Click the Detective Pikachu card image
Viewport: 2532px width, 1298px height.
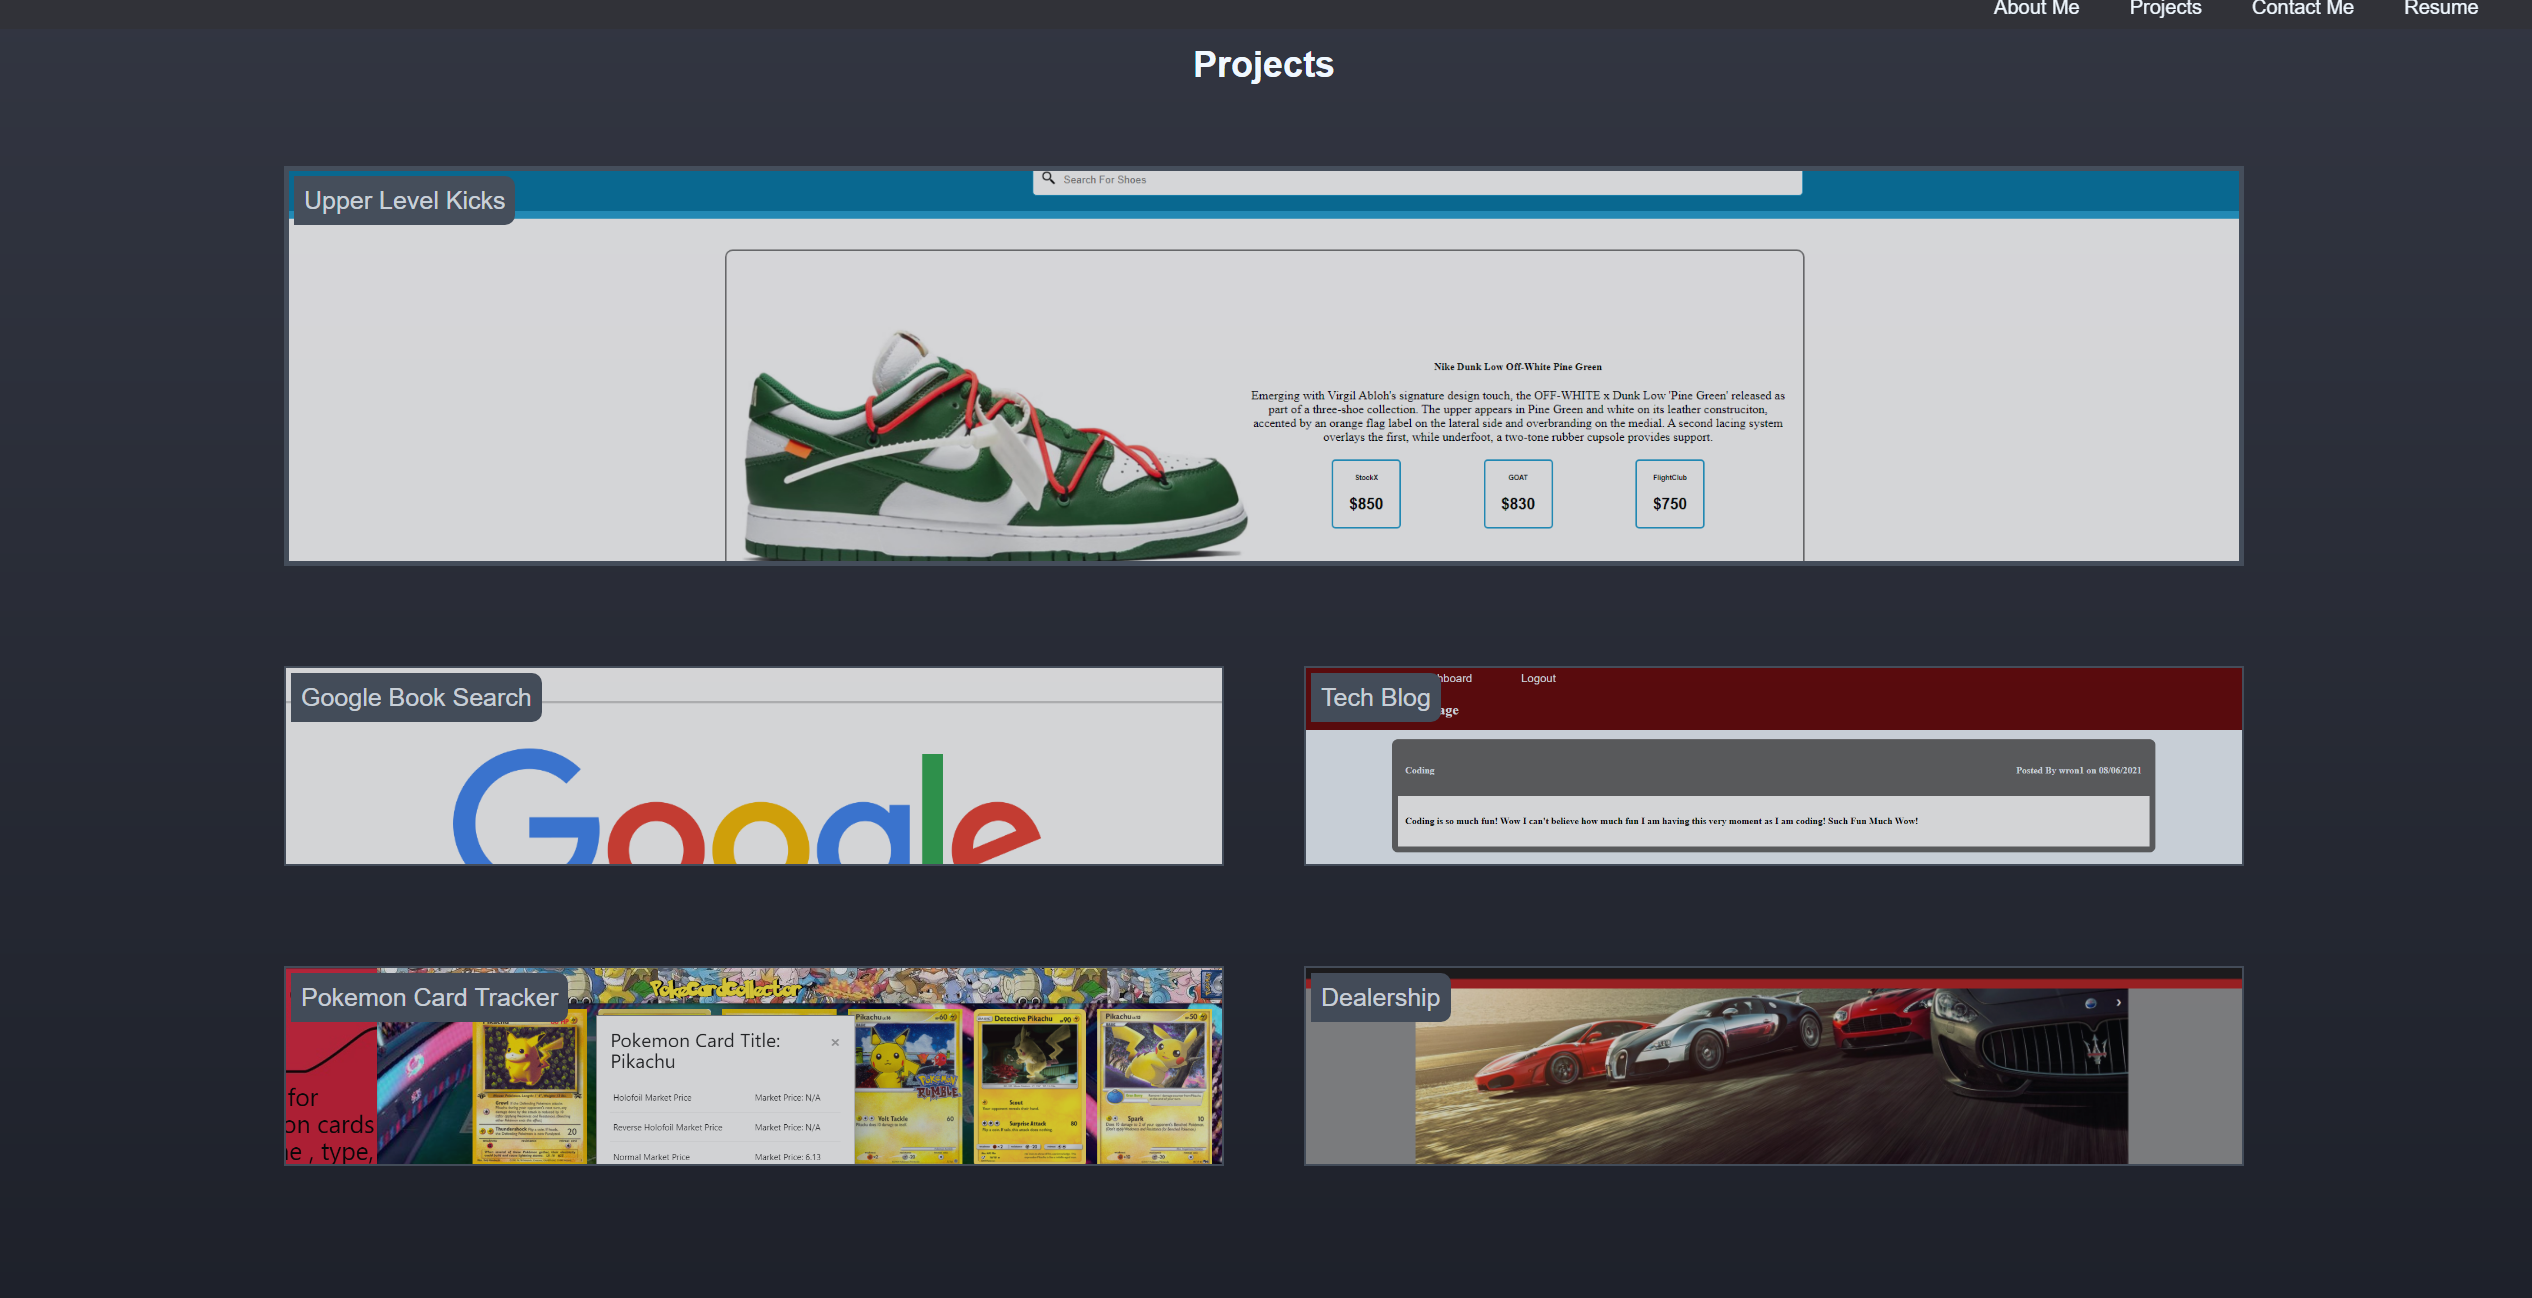pos(1029,1085)
